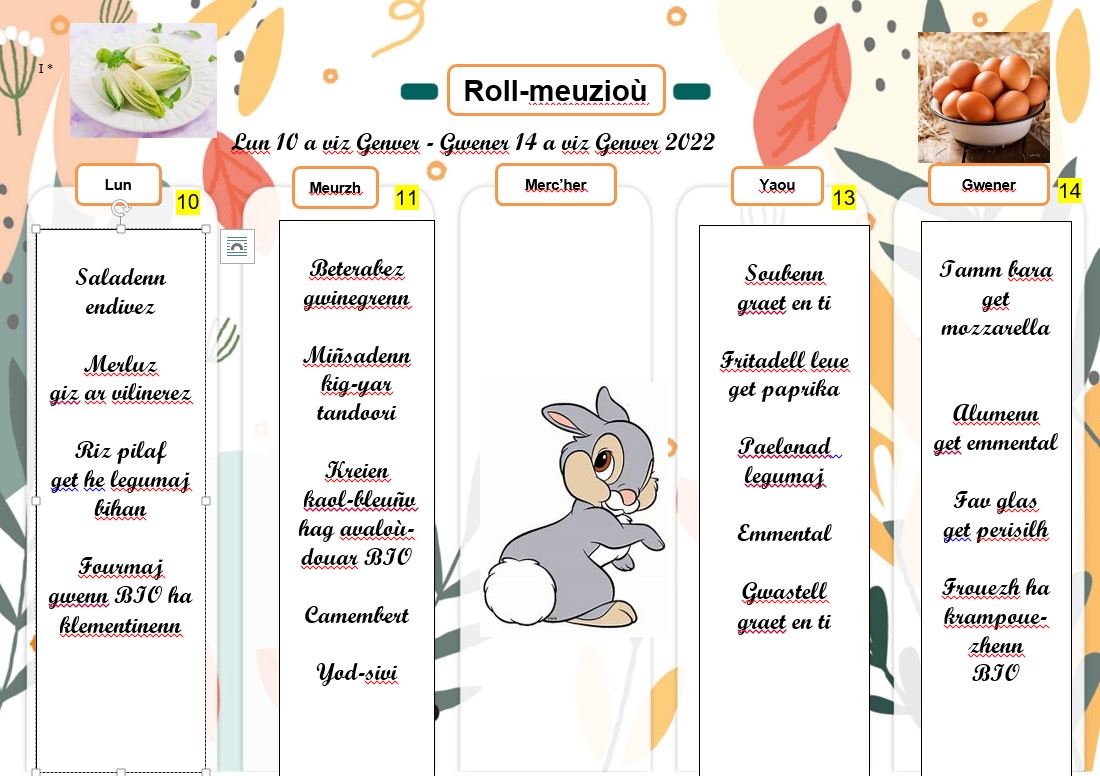Click the word Camembert in Meurzh column
This screenshot has width=1100, height=776.
click(357, 615)
